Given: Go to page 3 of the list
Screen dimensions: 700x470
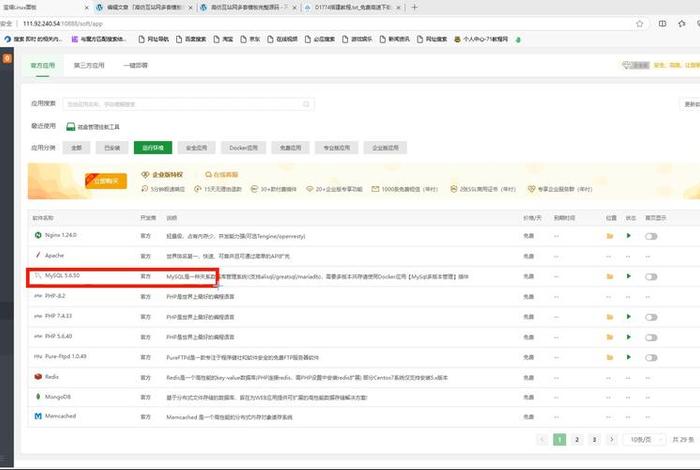Looking at the screenshot, I should (x=594, y=440).
